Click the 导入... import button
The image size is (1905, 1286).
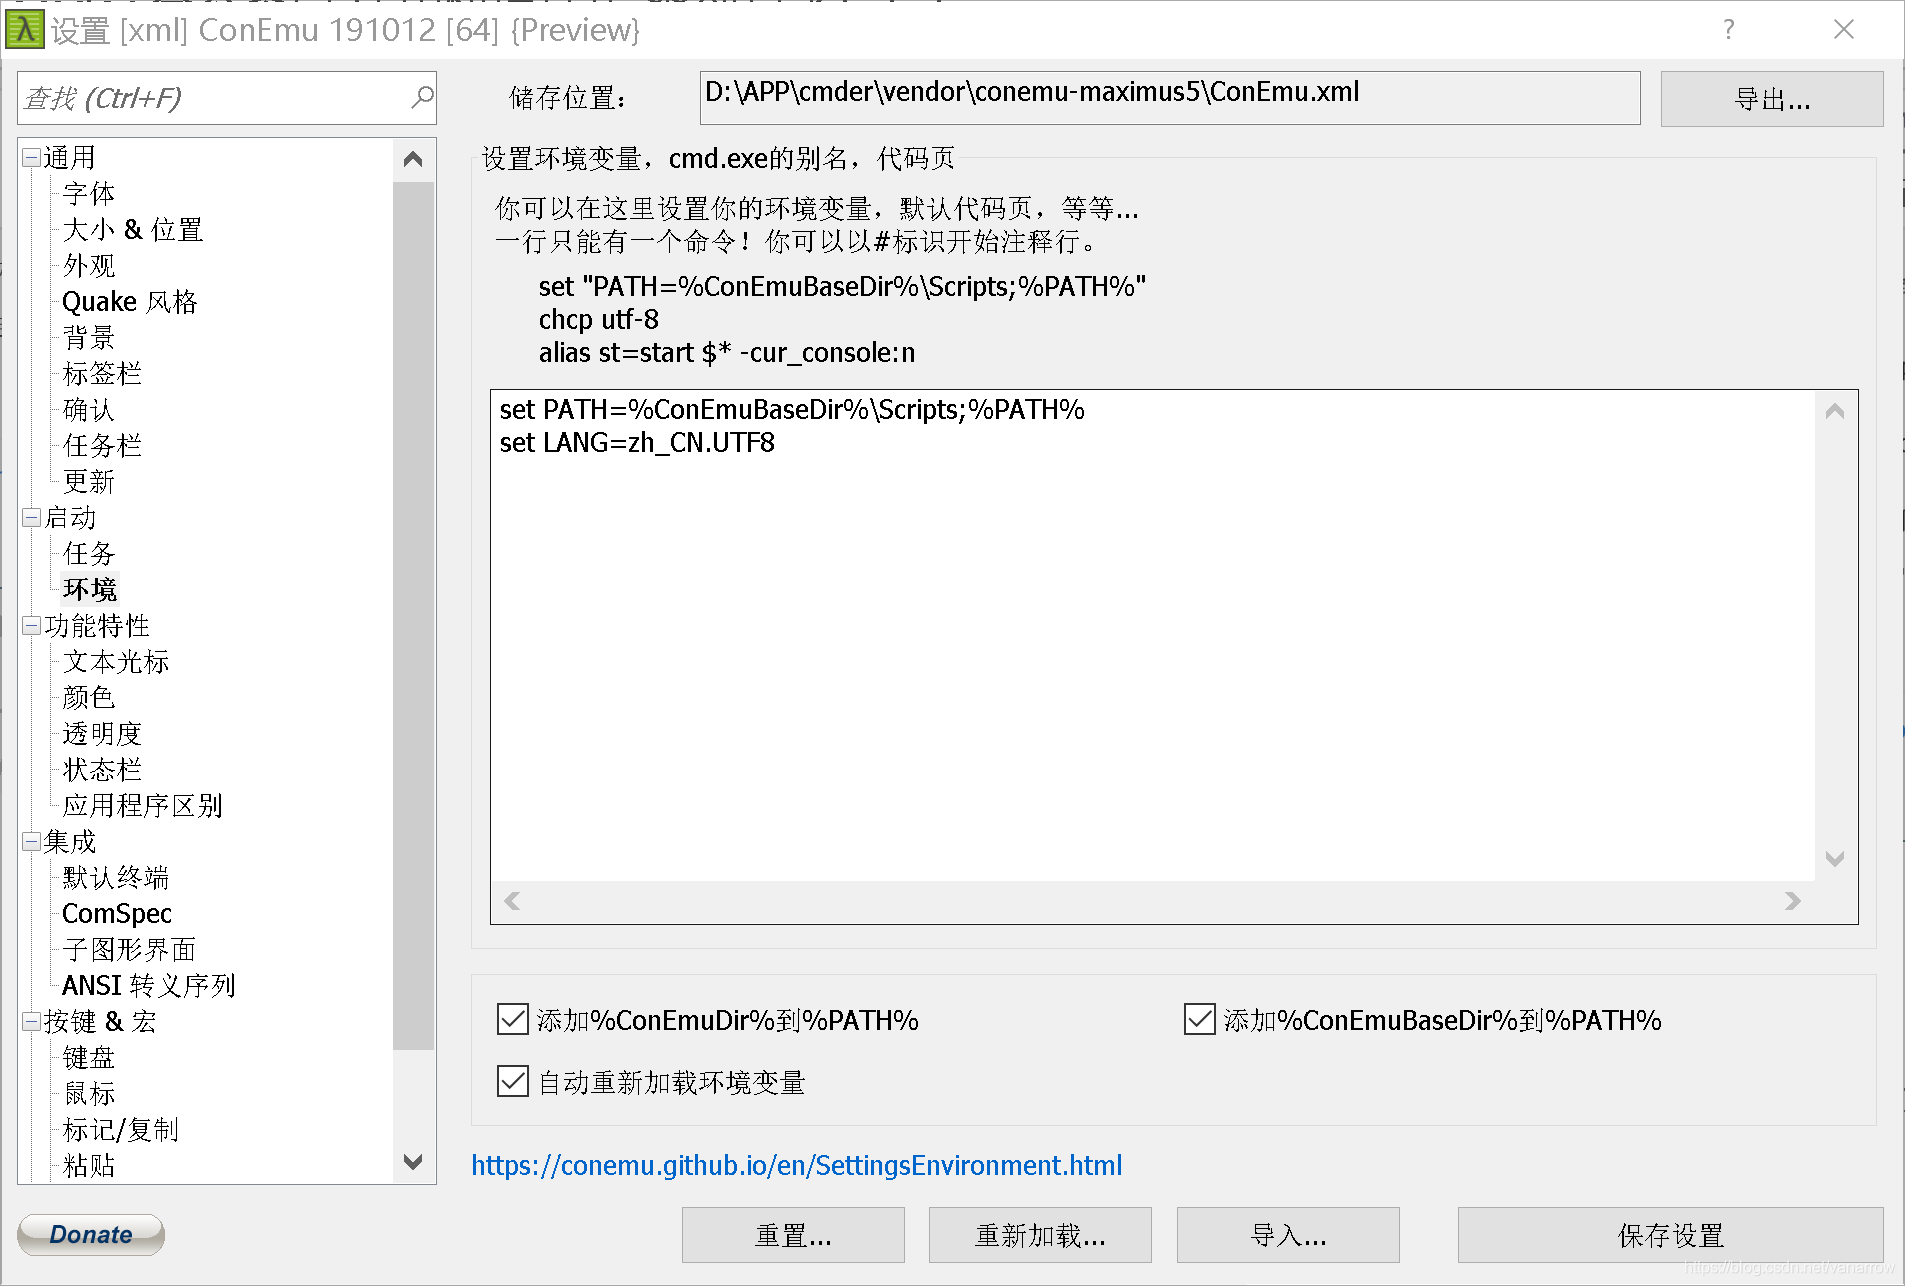1288,1235
